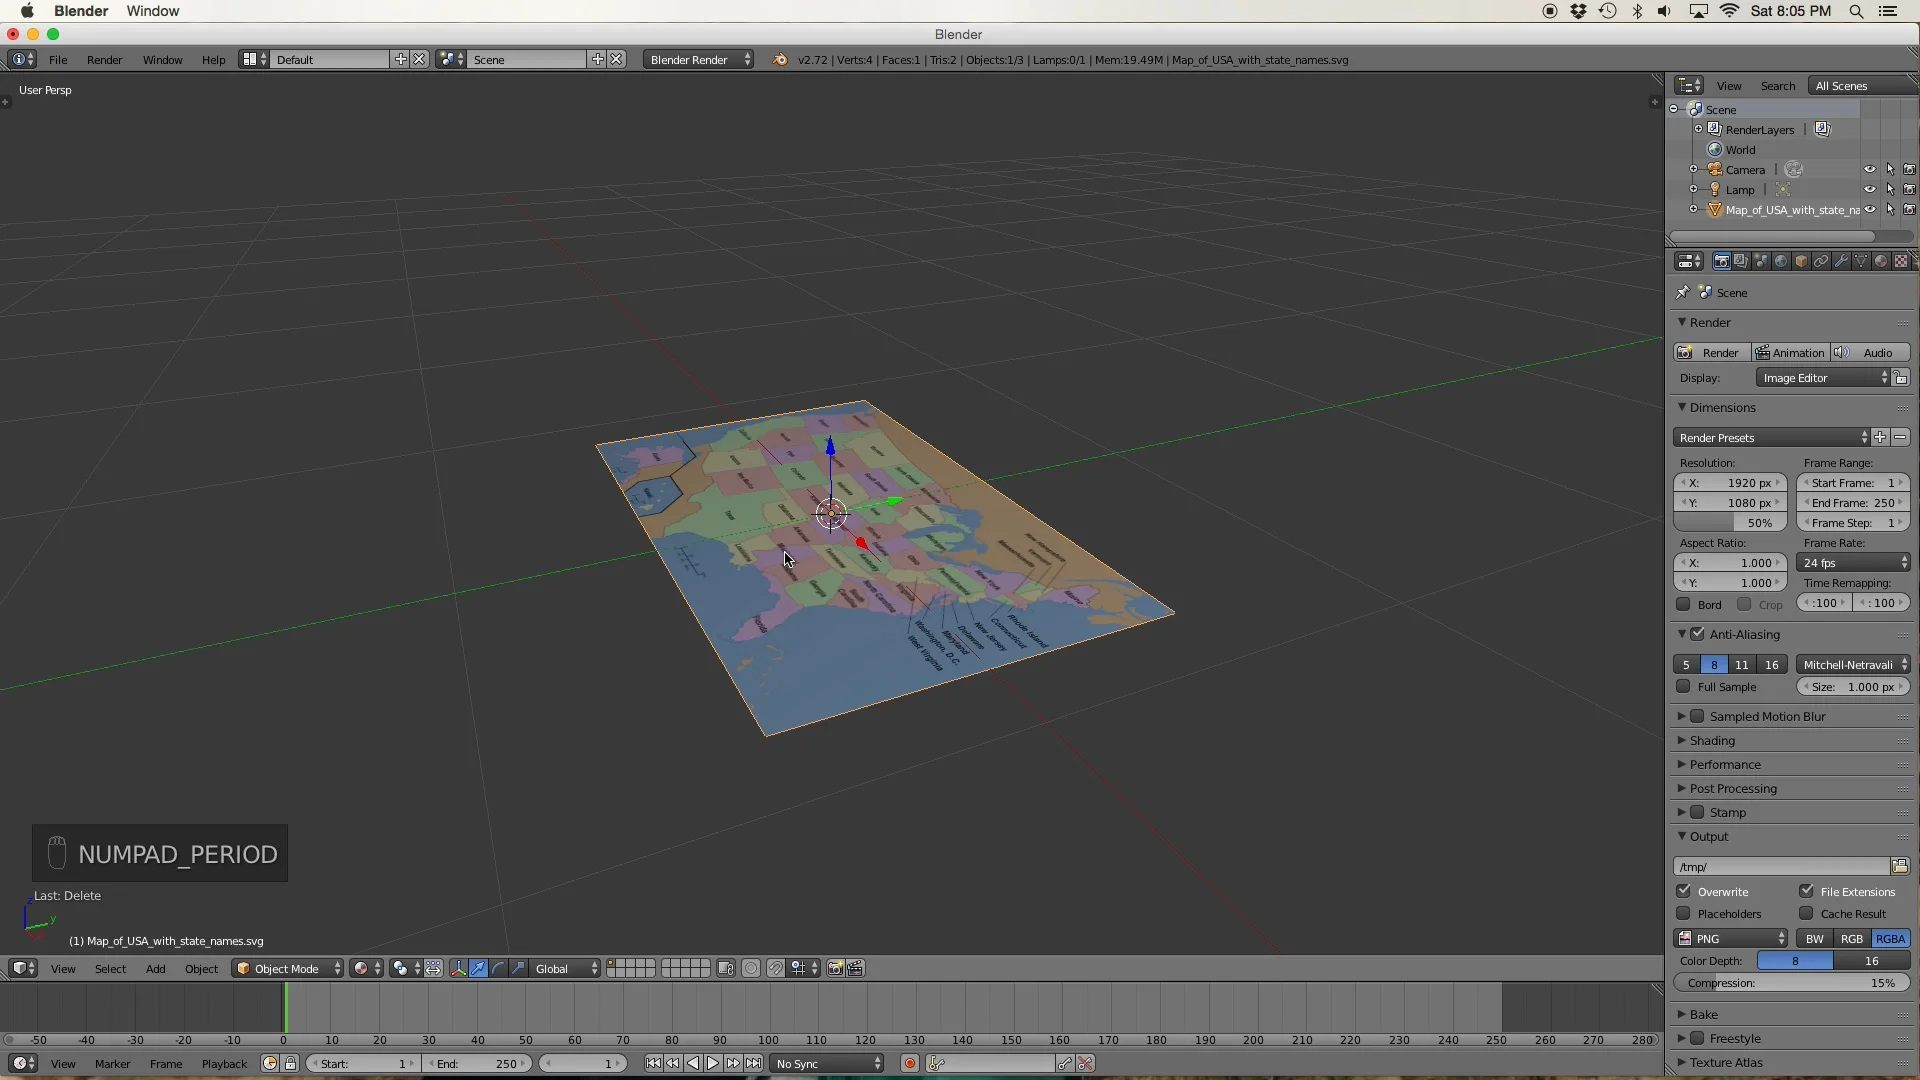Open the Modifiers wrench tab

(x=1841, y=261)
